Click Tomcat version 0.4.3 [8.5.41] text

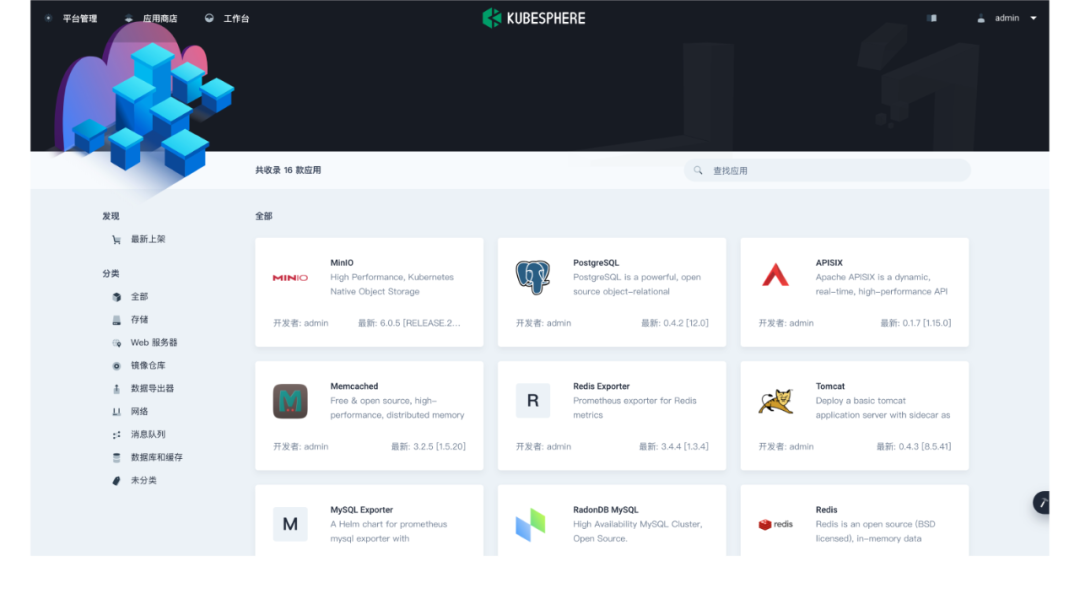click(913, 447)
